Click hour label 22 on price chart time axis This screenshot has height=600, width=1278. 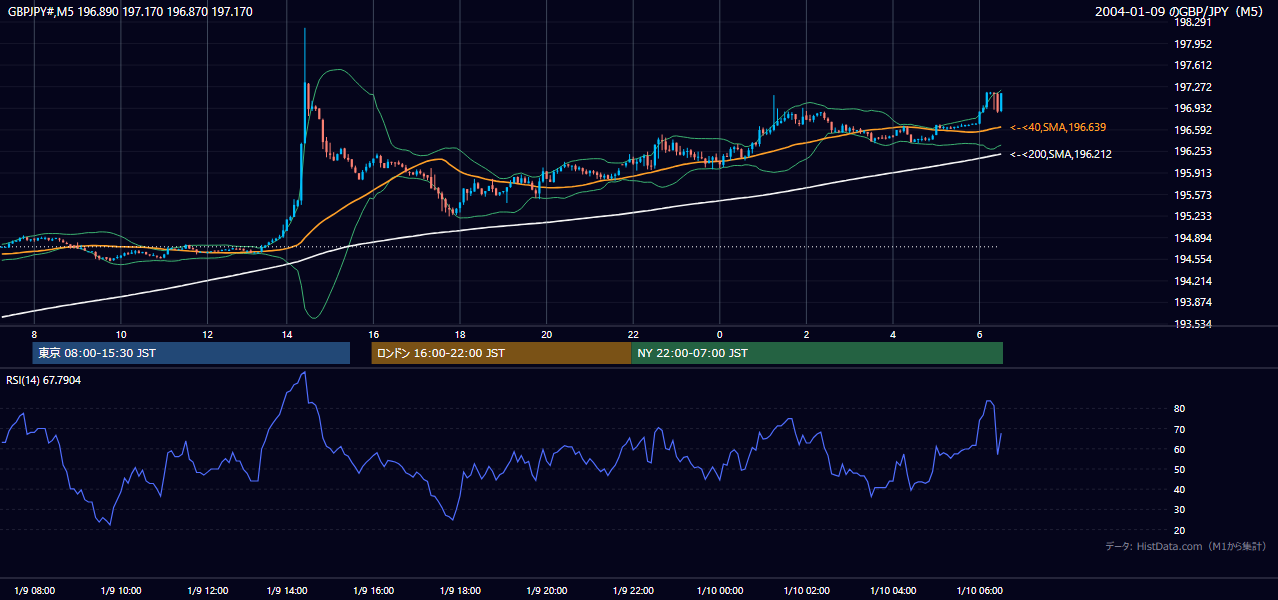633,334
